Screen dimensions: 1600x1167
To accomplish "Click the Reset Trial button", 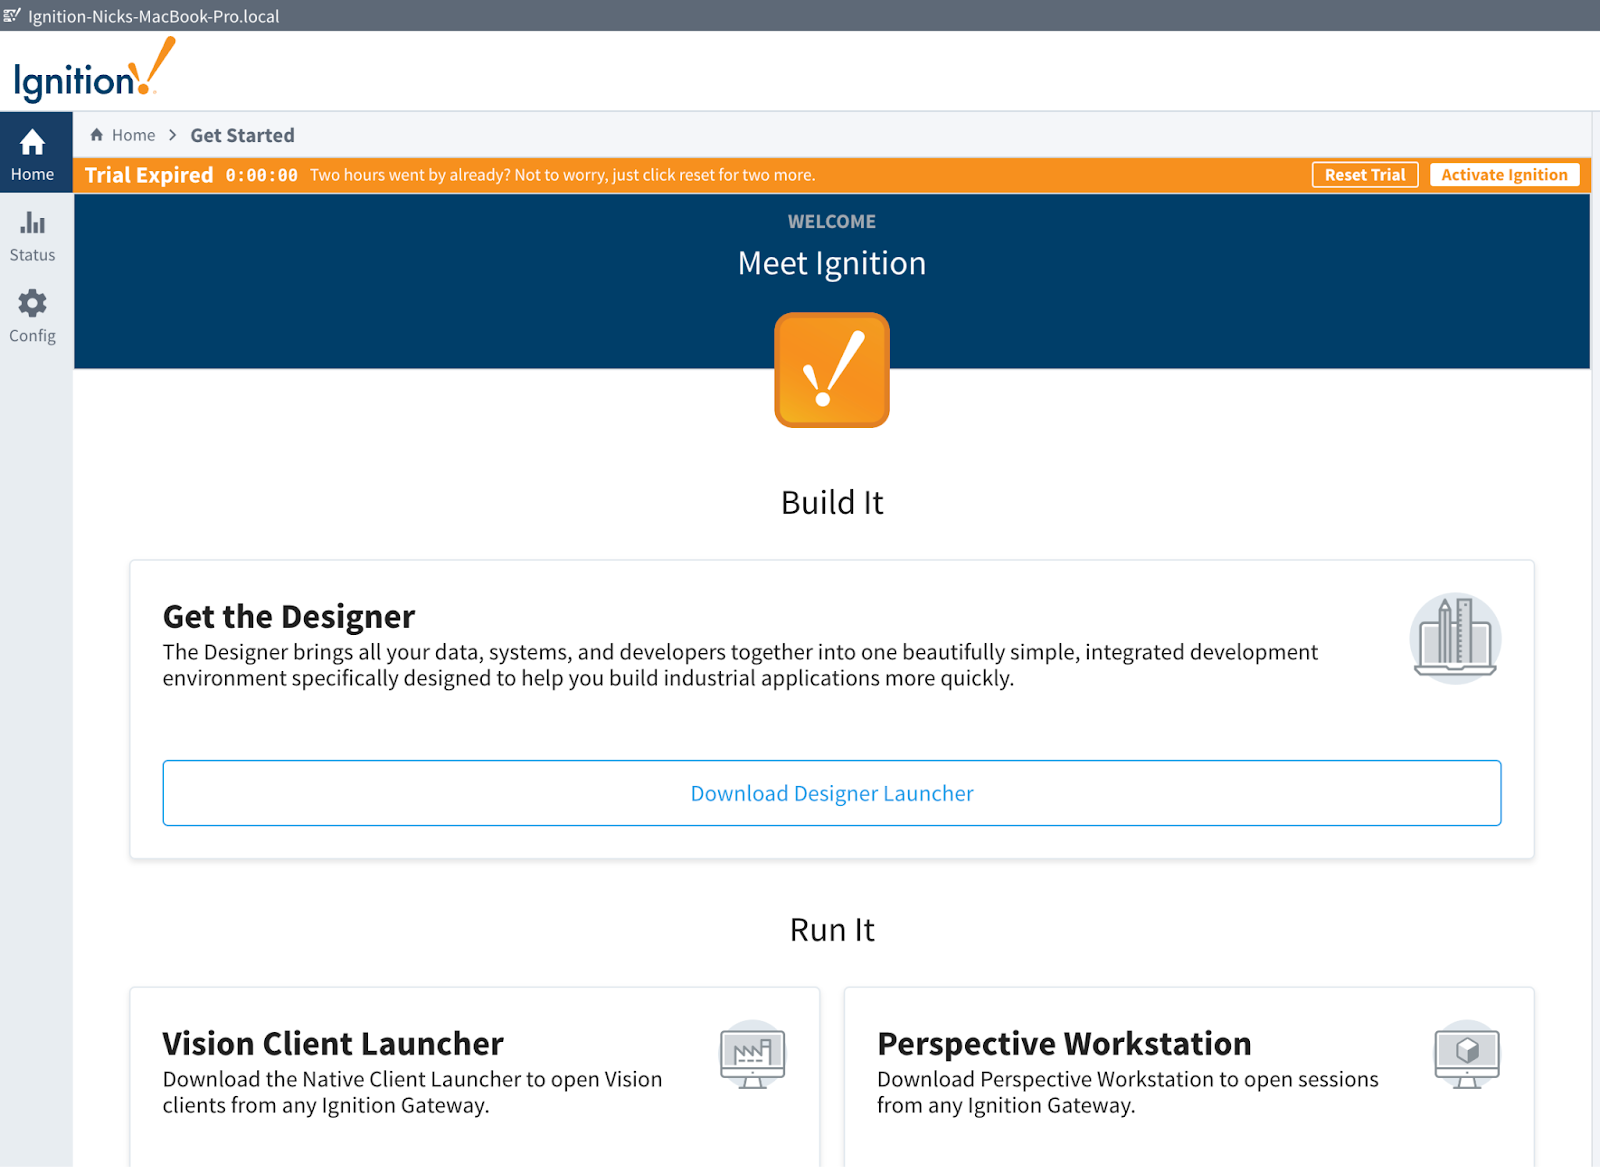I will [1365, 175].
